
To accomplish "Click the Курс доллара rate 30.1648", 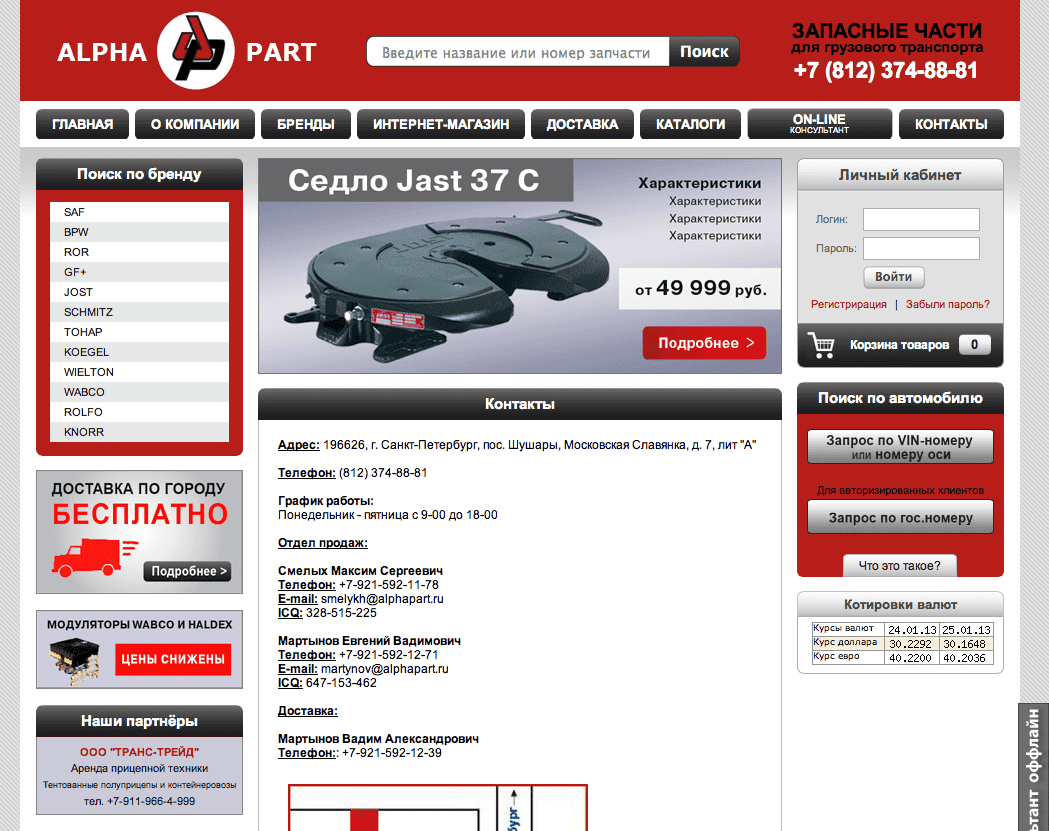I will (x=965, y=644).
